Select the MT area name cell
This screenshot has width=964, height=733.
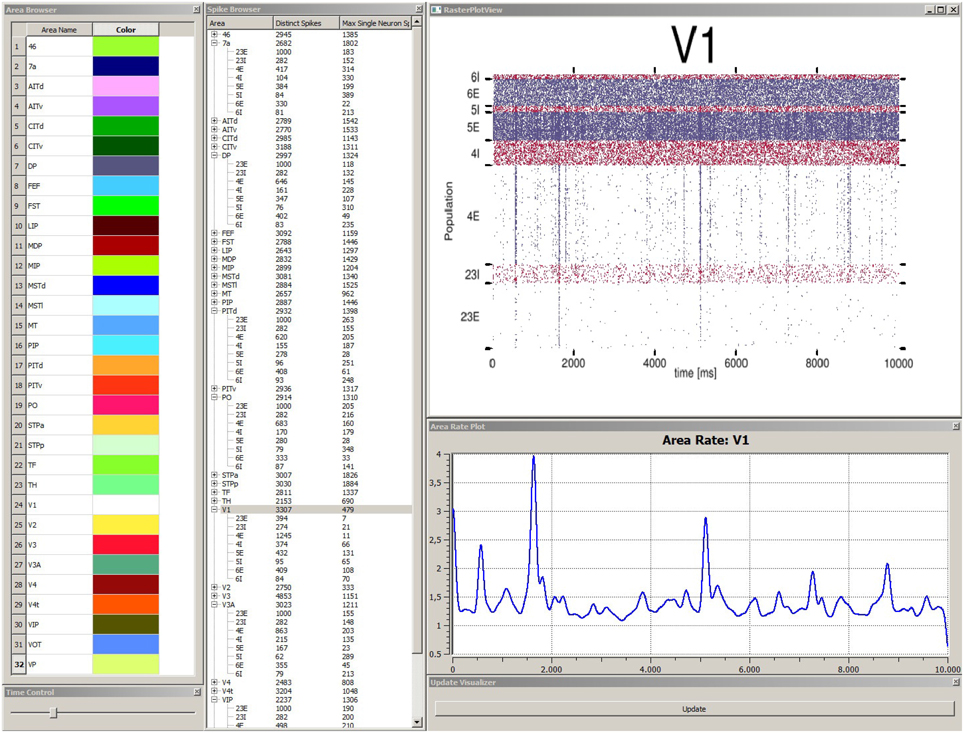[x=59, y=325]
